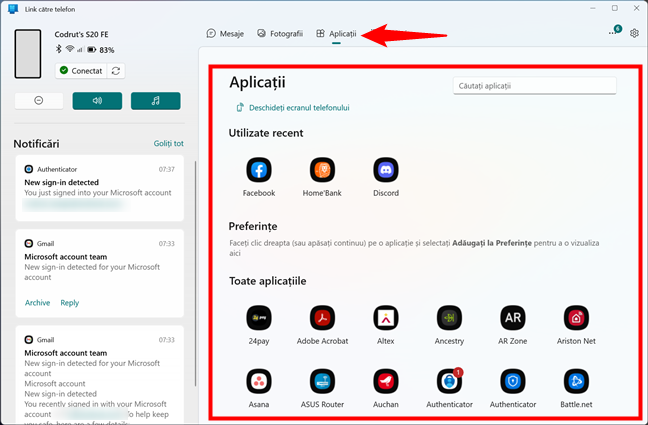Viewport: 648px width, 425px height.
Task: Open Authenticator app with notification badge
Action: [x=449, y=381]
